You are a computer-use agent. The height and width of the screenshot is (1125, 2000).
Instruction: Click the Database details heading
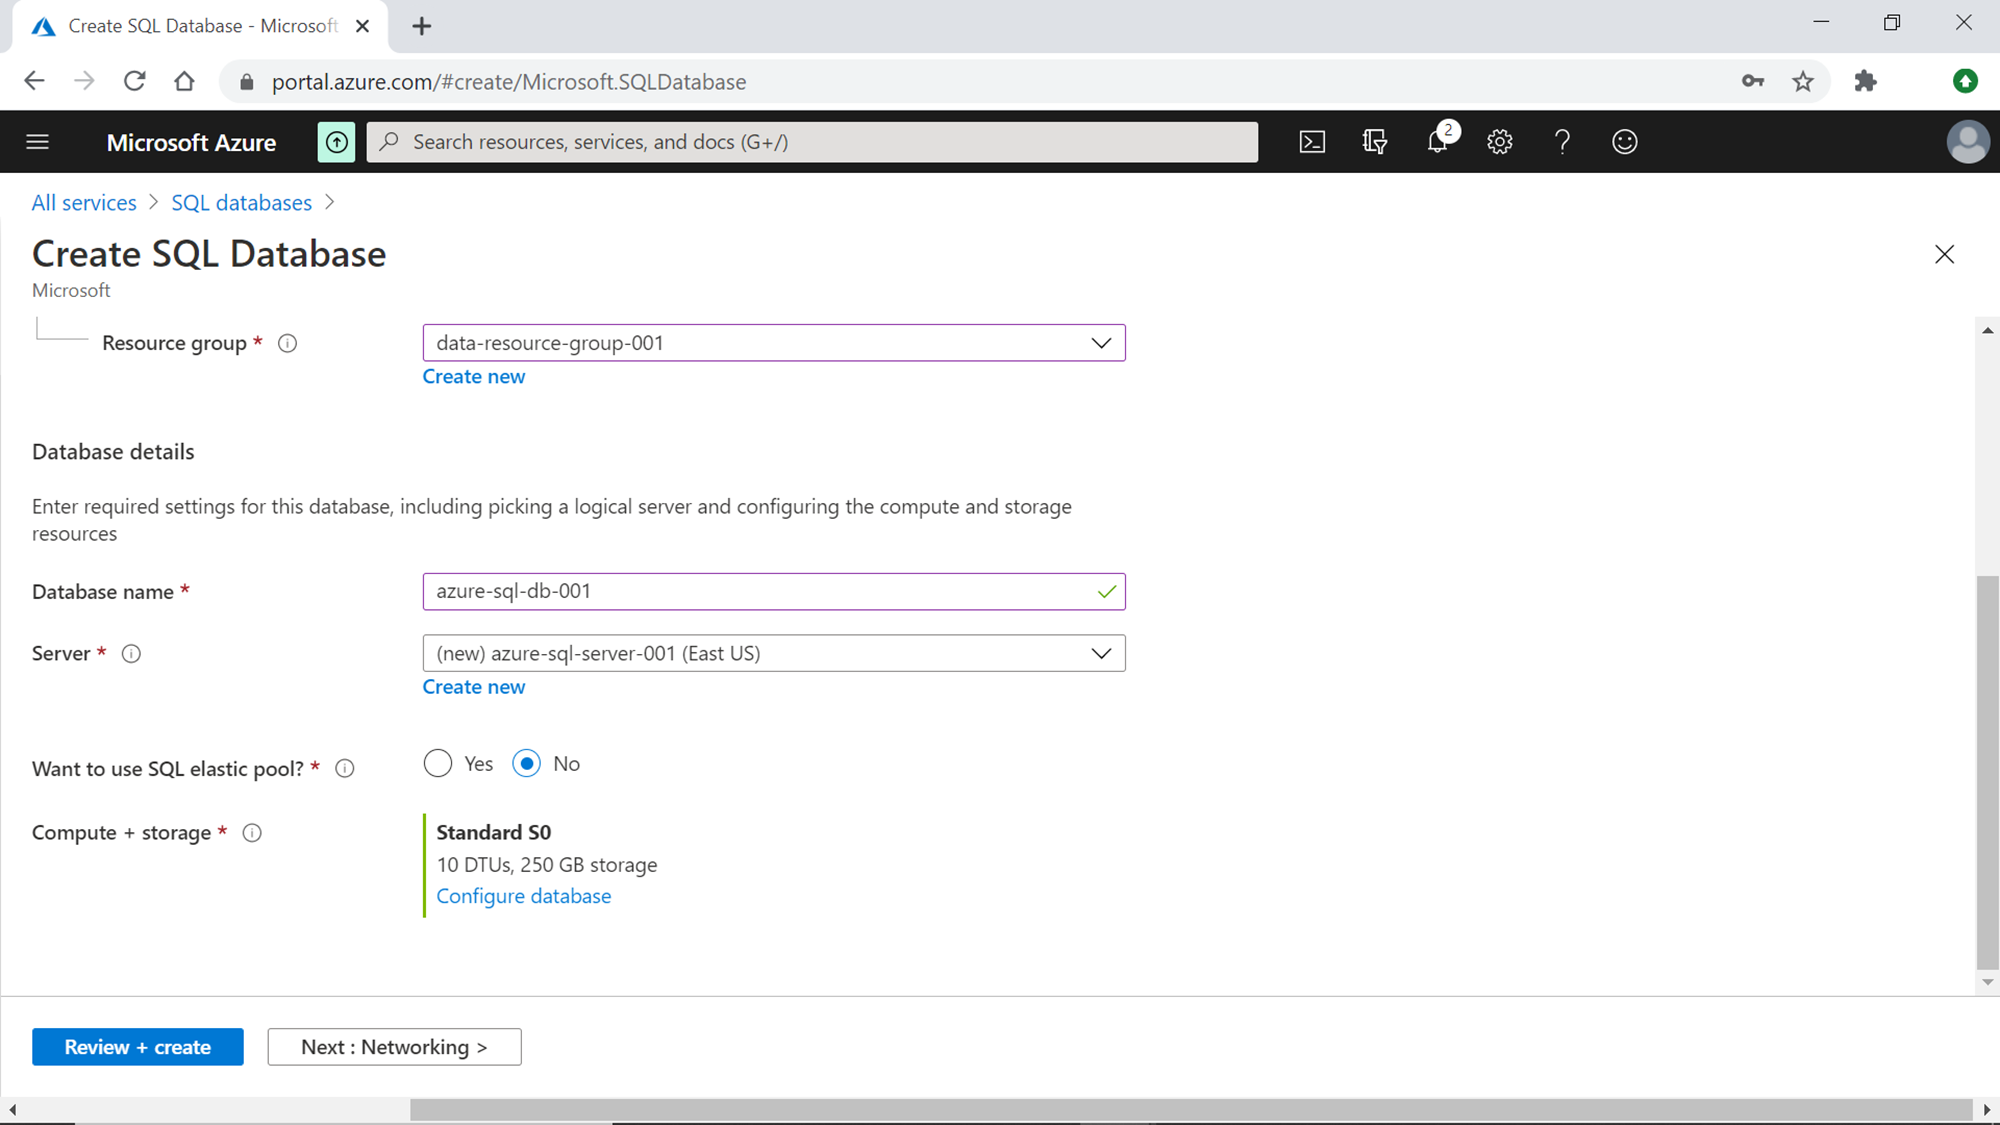click(x=113, y=452)
